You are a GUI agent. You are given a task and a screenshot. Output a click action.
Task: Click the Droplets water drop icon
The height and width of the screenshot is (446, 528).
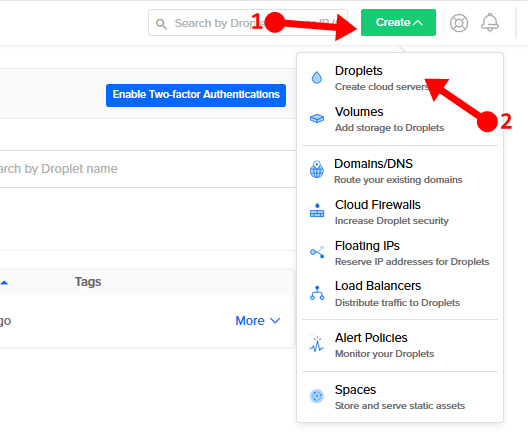point(317,77)
